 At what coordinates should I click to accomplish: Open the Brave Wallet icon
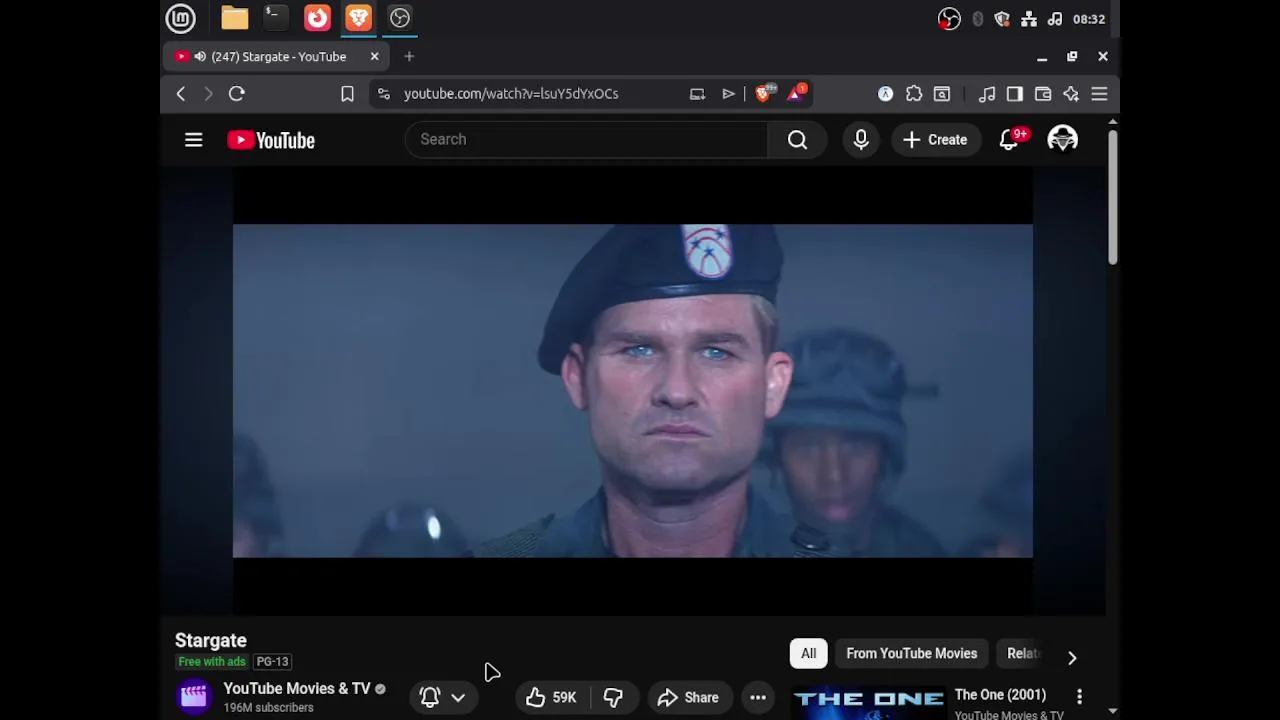pyautogui.click(x=1043, y=93)
